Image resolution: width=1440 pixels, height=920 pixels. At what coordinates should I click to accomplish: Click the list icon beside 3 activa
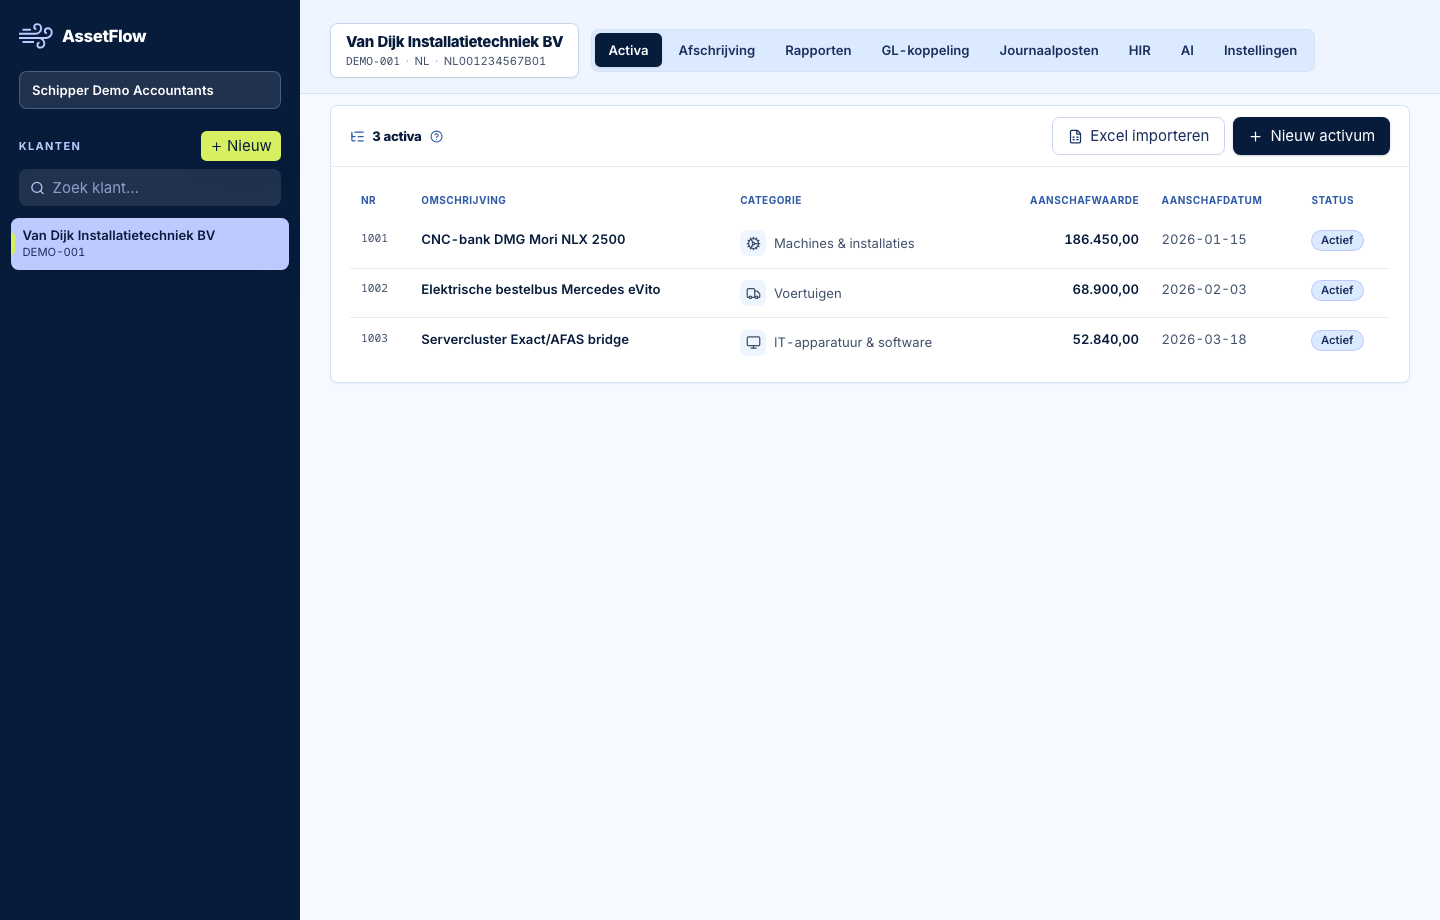(x=357, y=137)
